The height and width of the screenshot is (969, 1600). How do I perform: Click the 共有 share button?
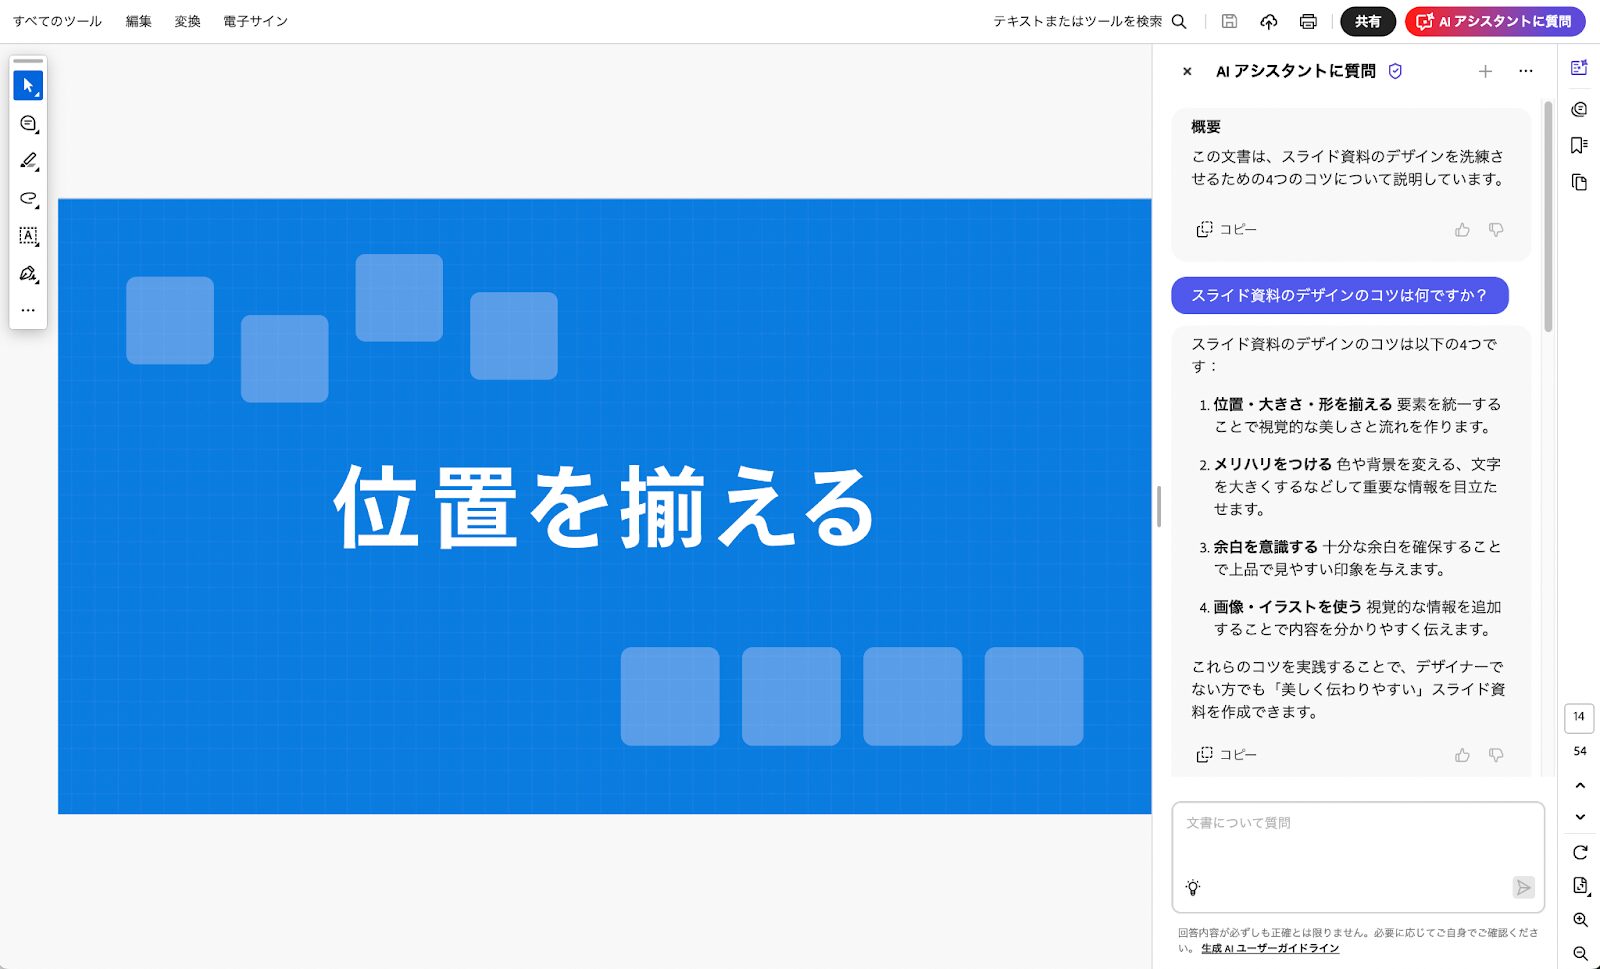tap(1367, 21)
